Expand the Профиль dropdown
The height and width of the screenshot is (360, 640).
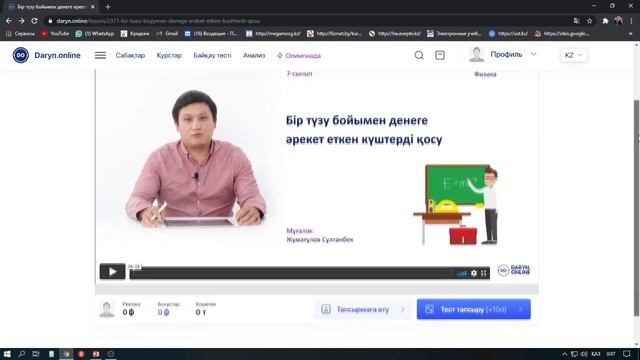513,54
